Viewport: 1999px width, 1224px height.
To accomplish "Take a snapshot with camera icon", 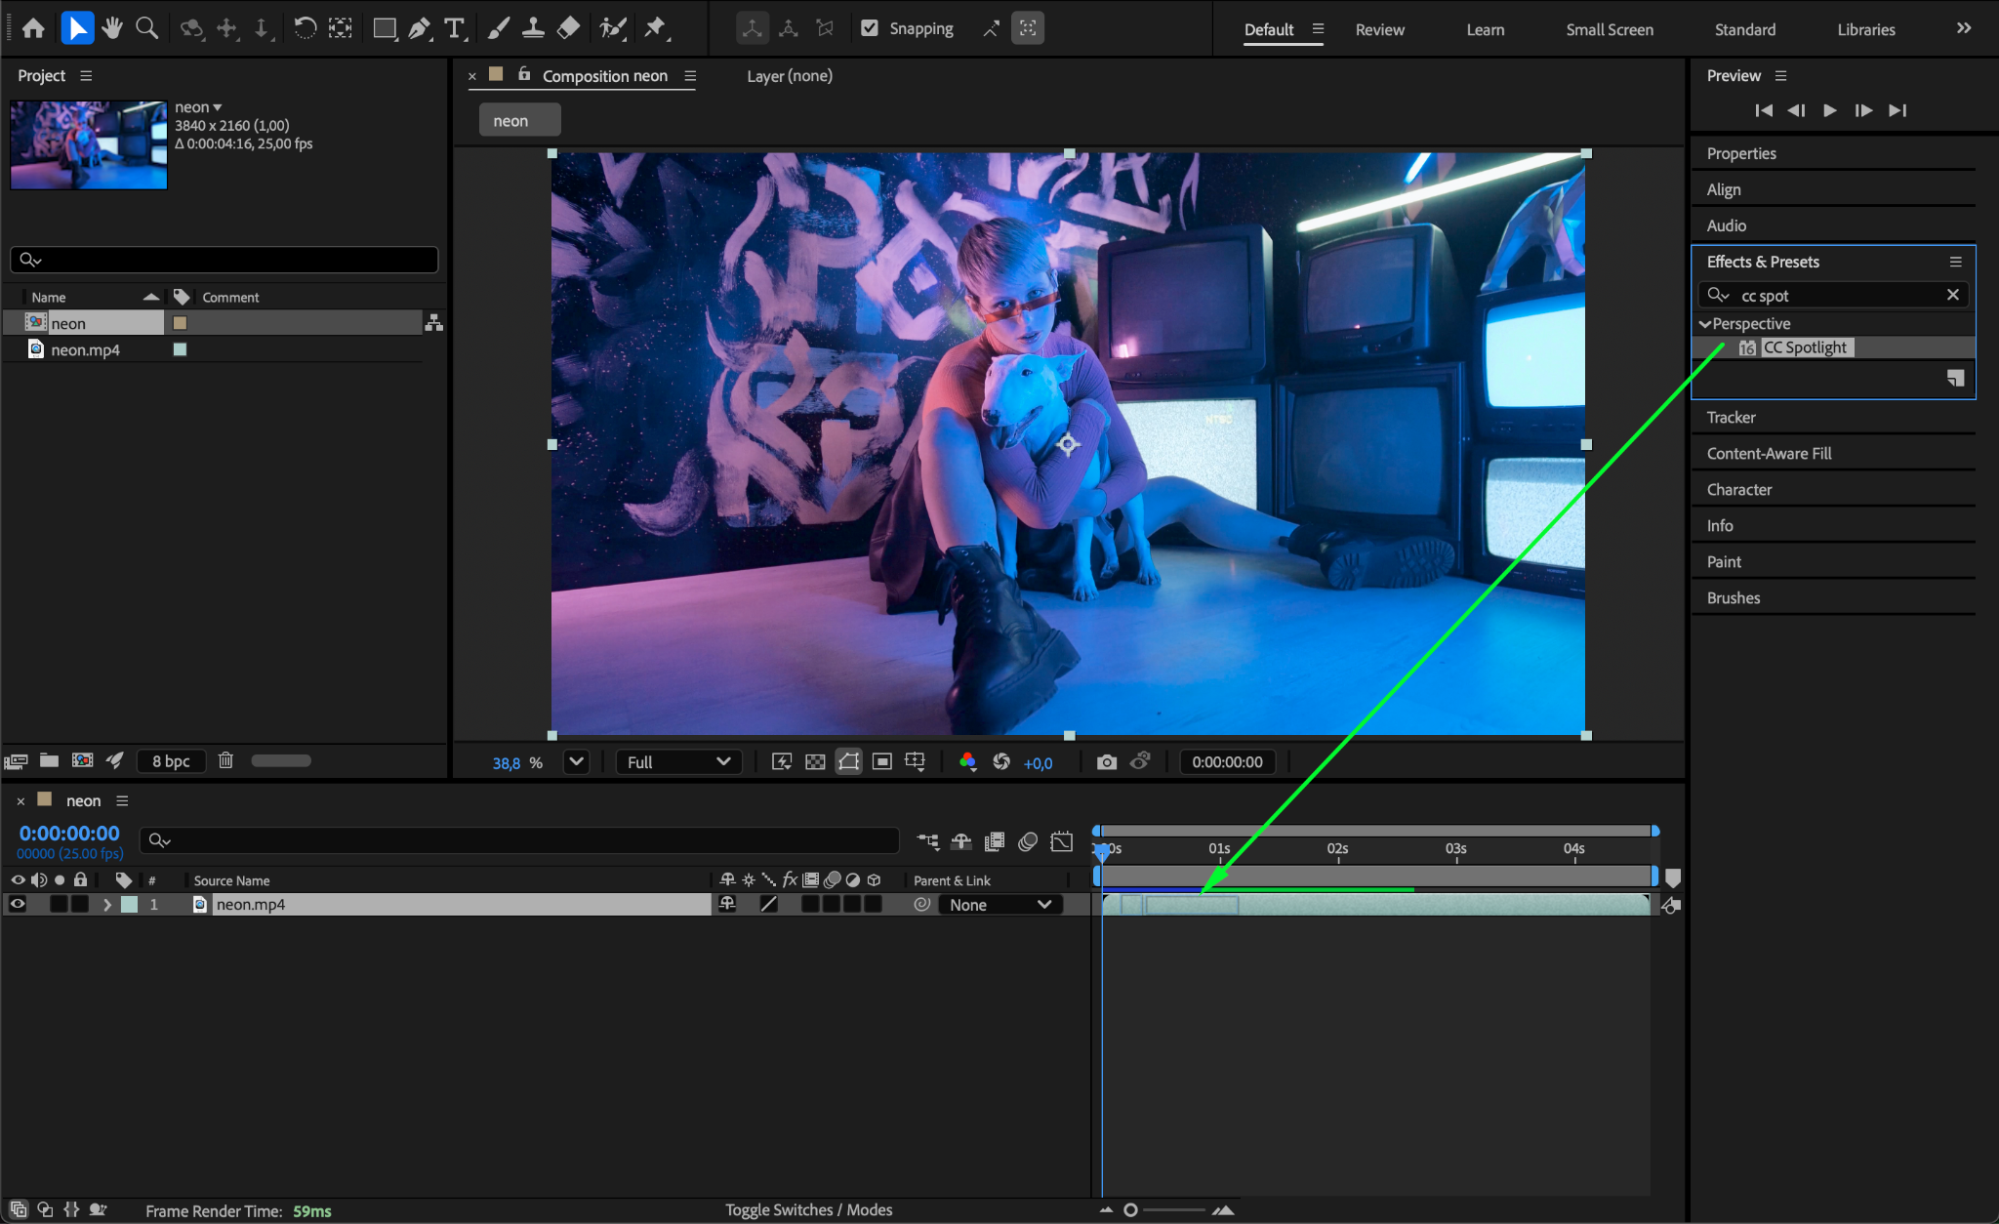I will [1106, 762].
